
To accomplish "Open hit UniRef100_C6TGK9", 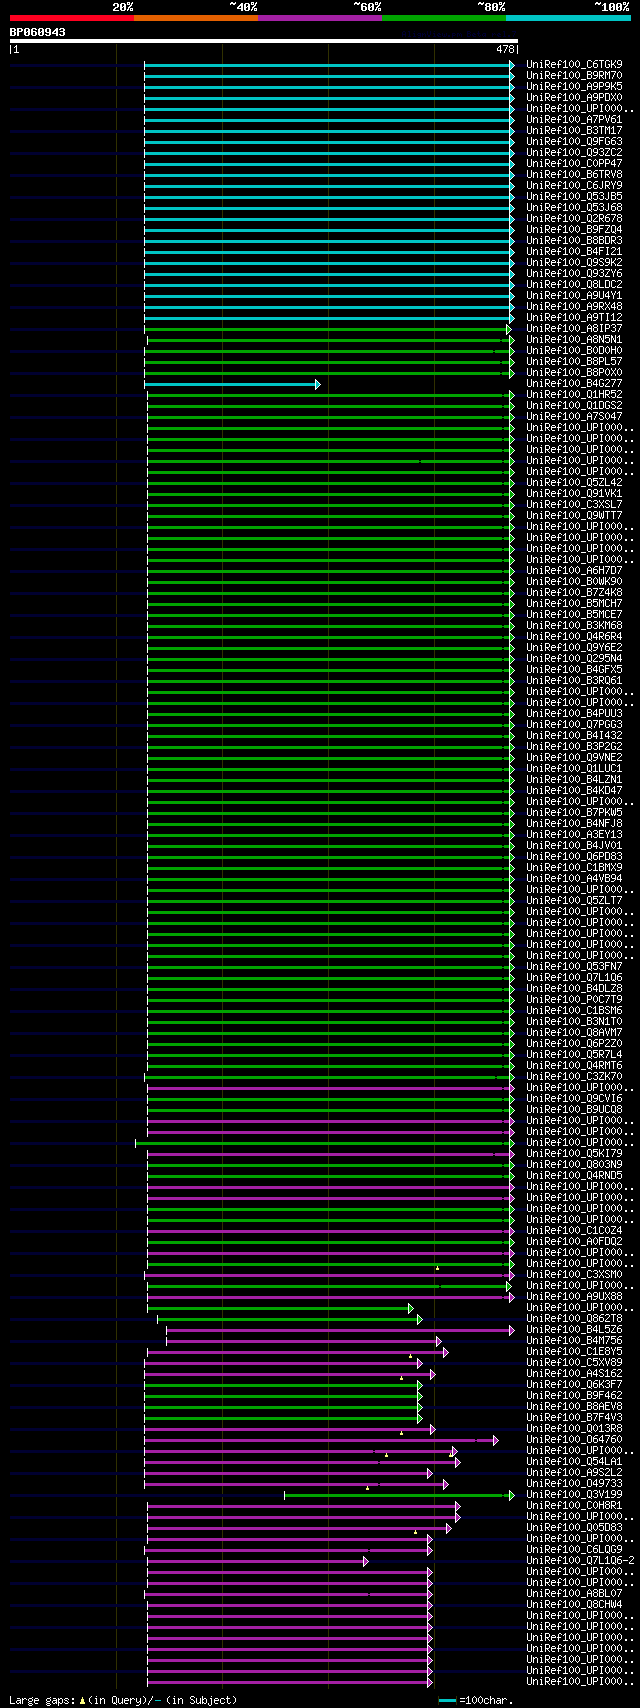I will tap(574, 64).
